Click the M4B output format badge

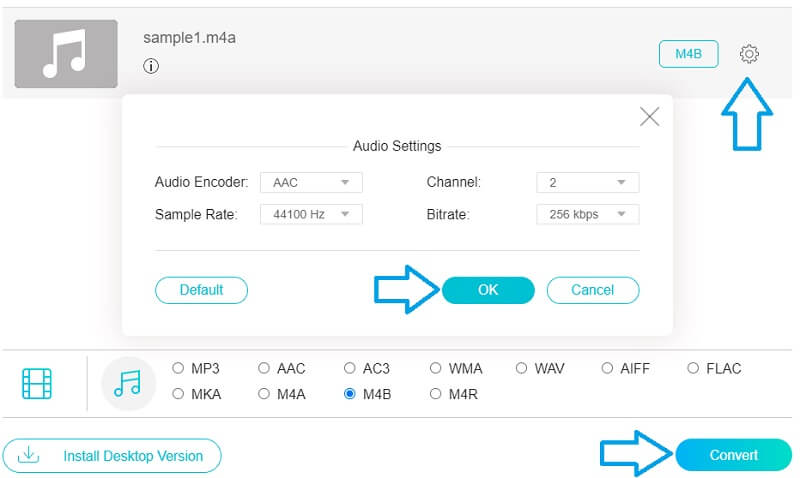click(x=688, y=54)
